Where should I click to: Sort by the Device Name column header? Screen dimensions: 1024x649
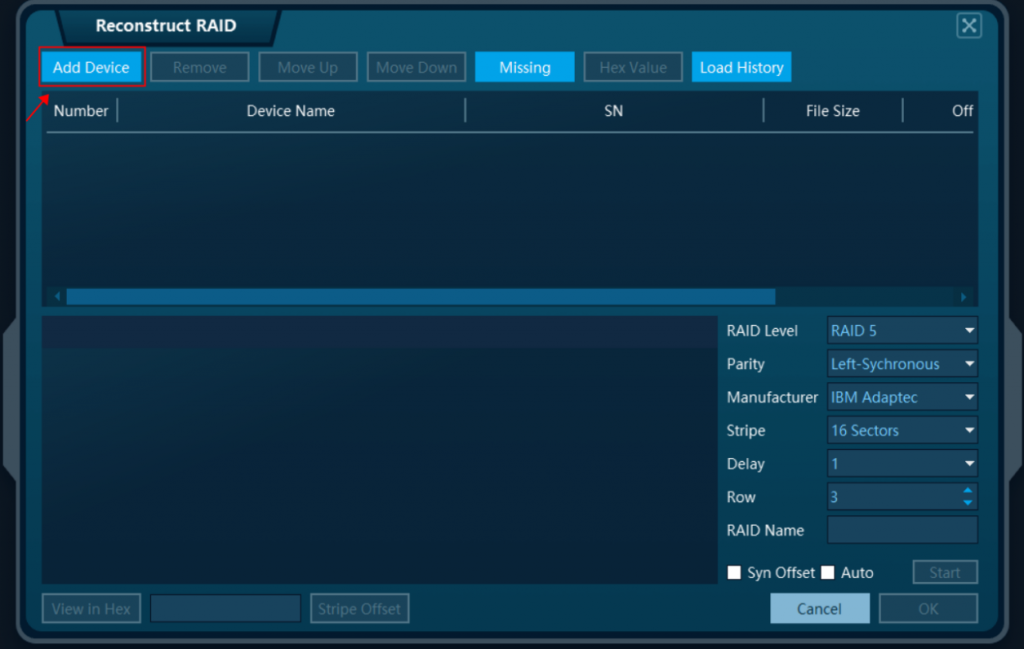pyautogui.click(x=290, y=111)
